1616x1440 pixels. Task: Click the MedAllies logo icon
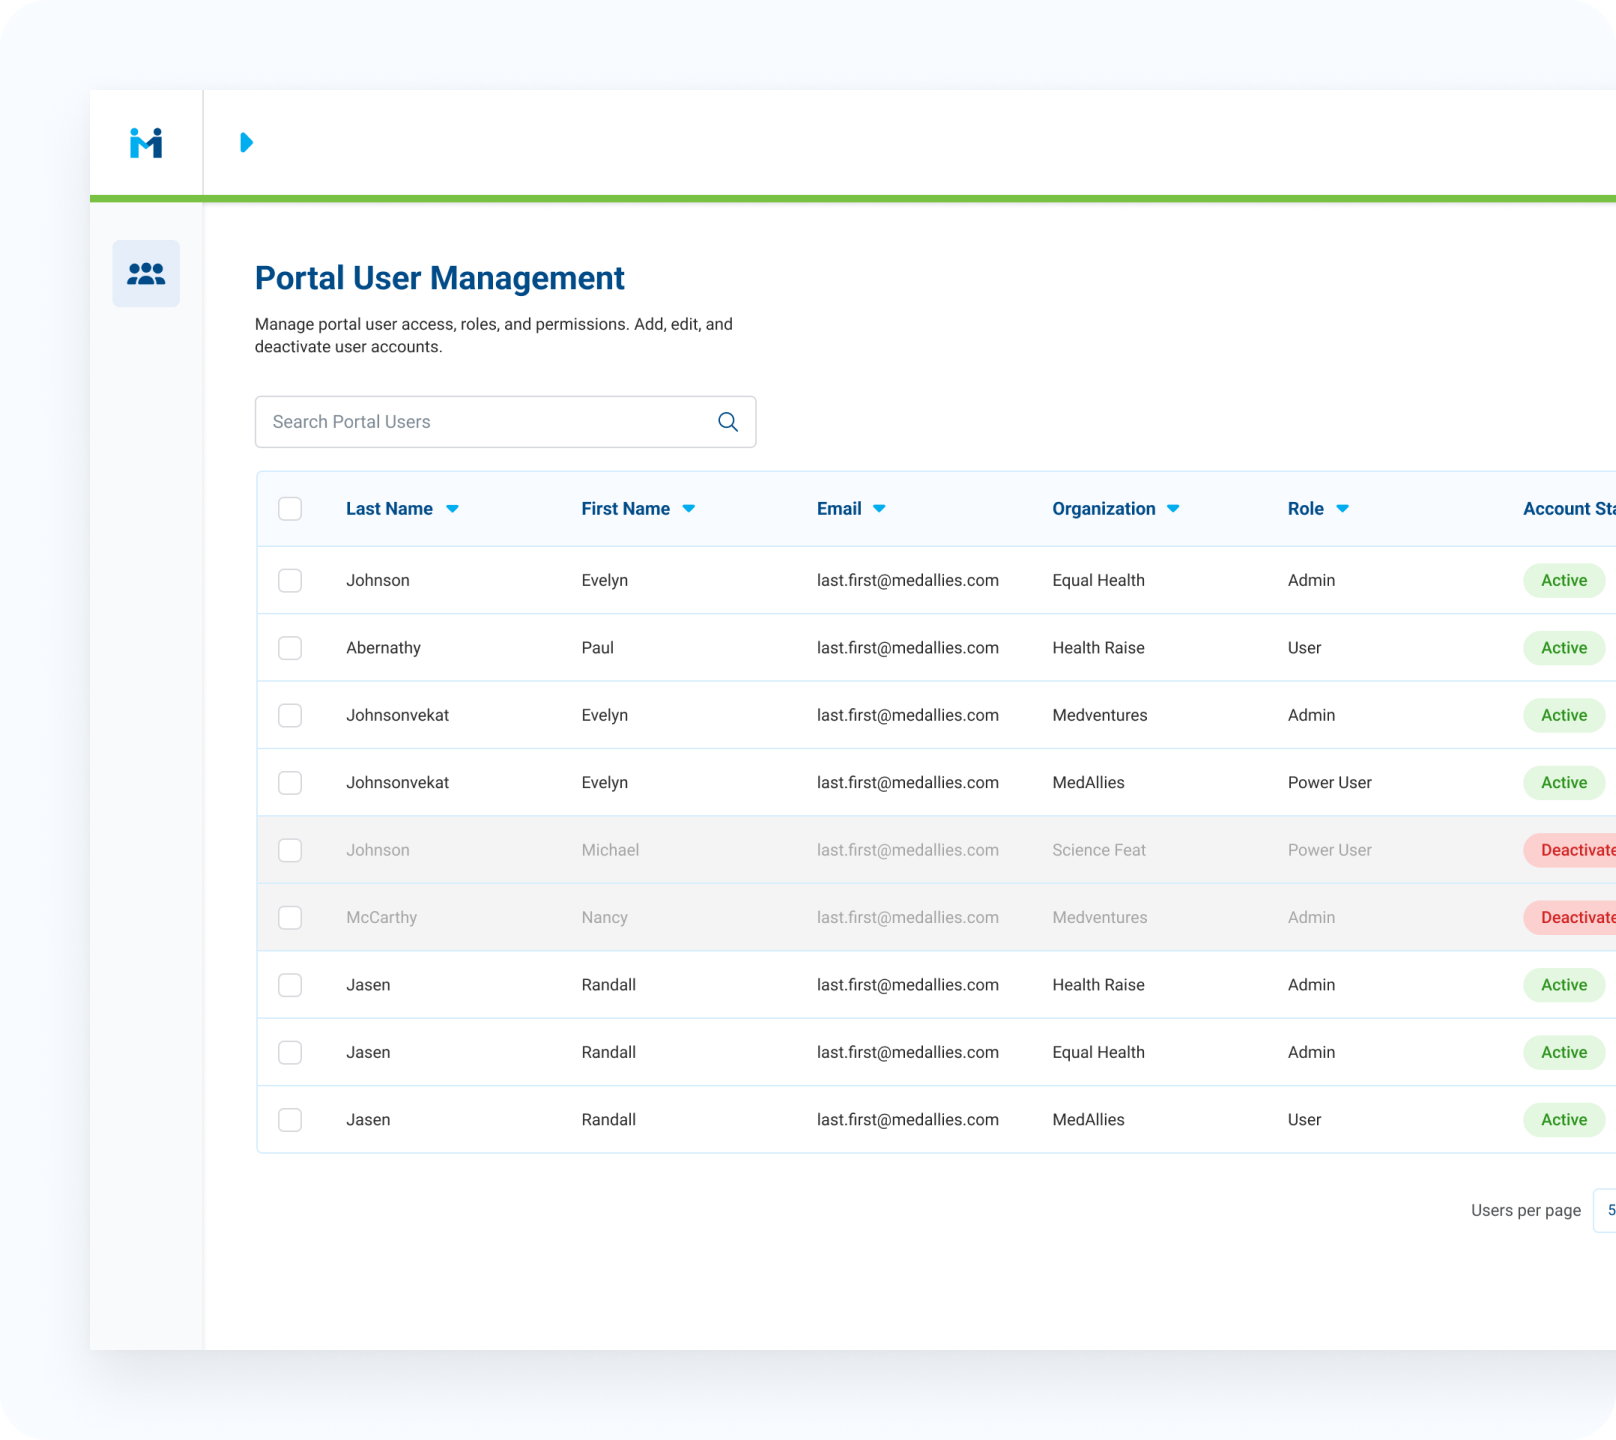[x=146, y=143]
